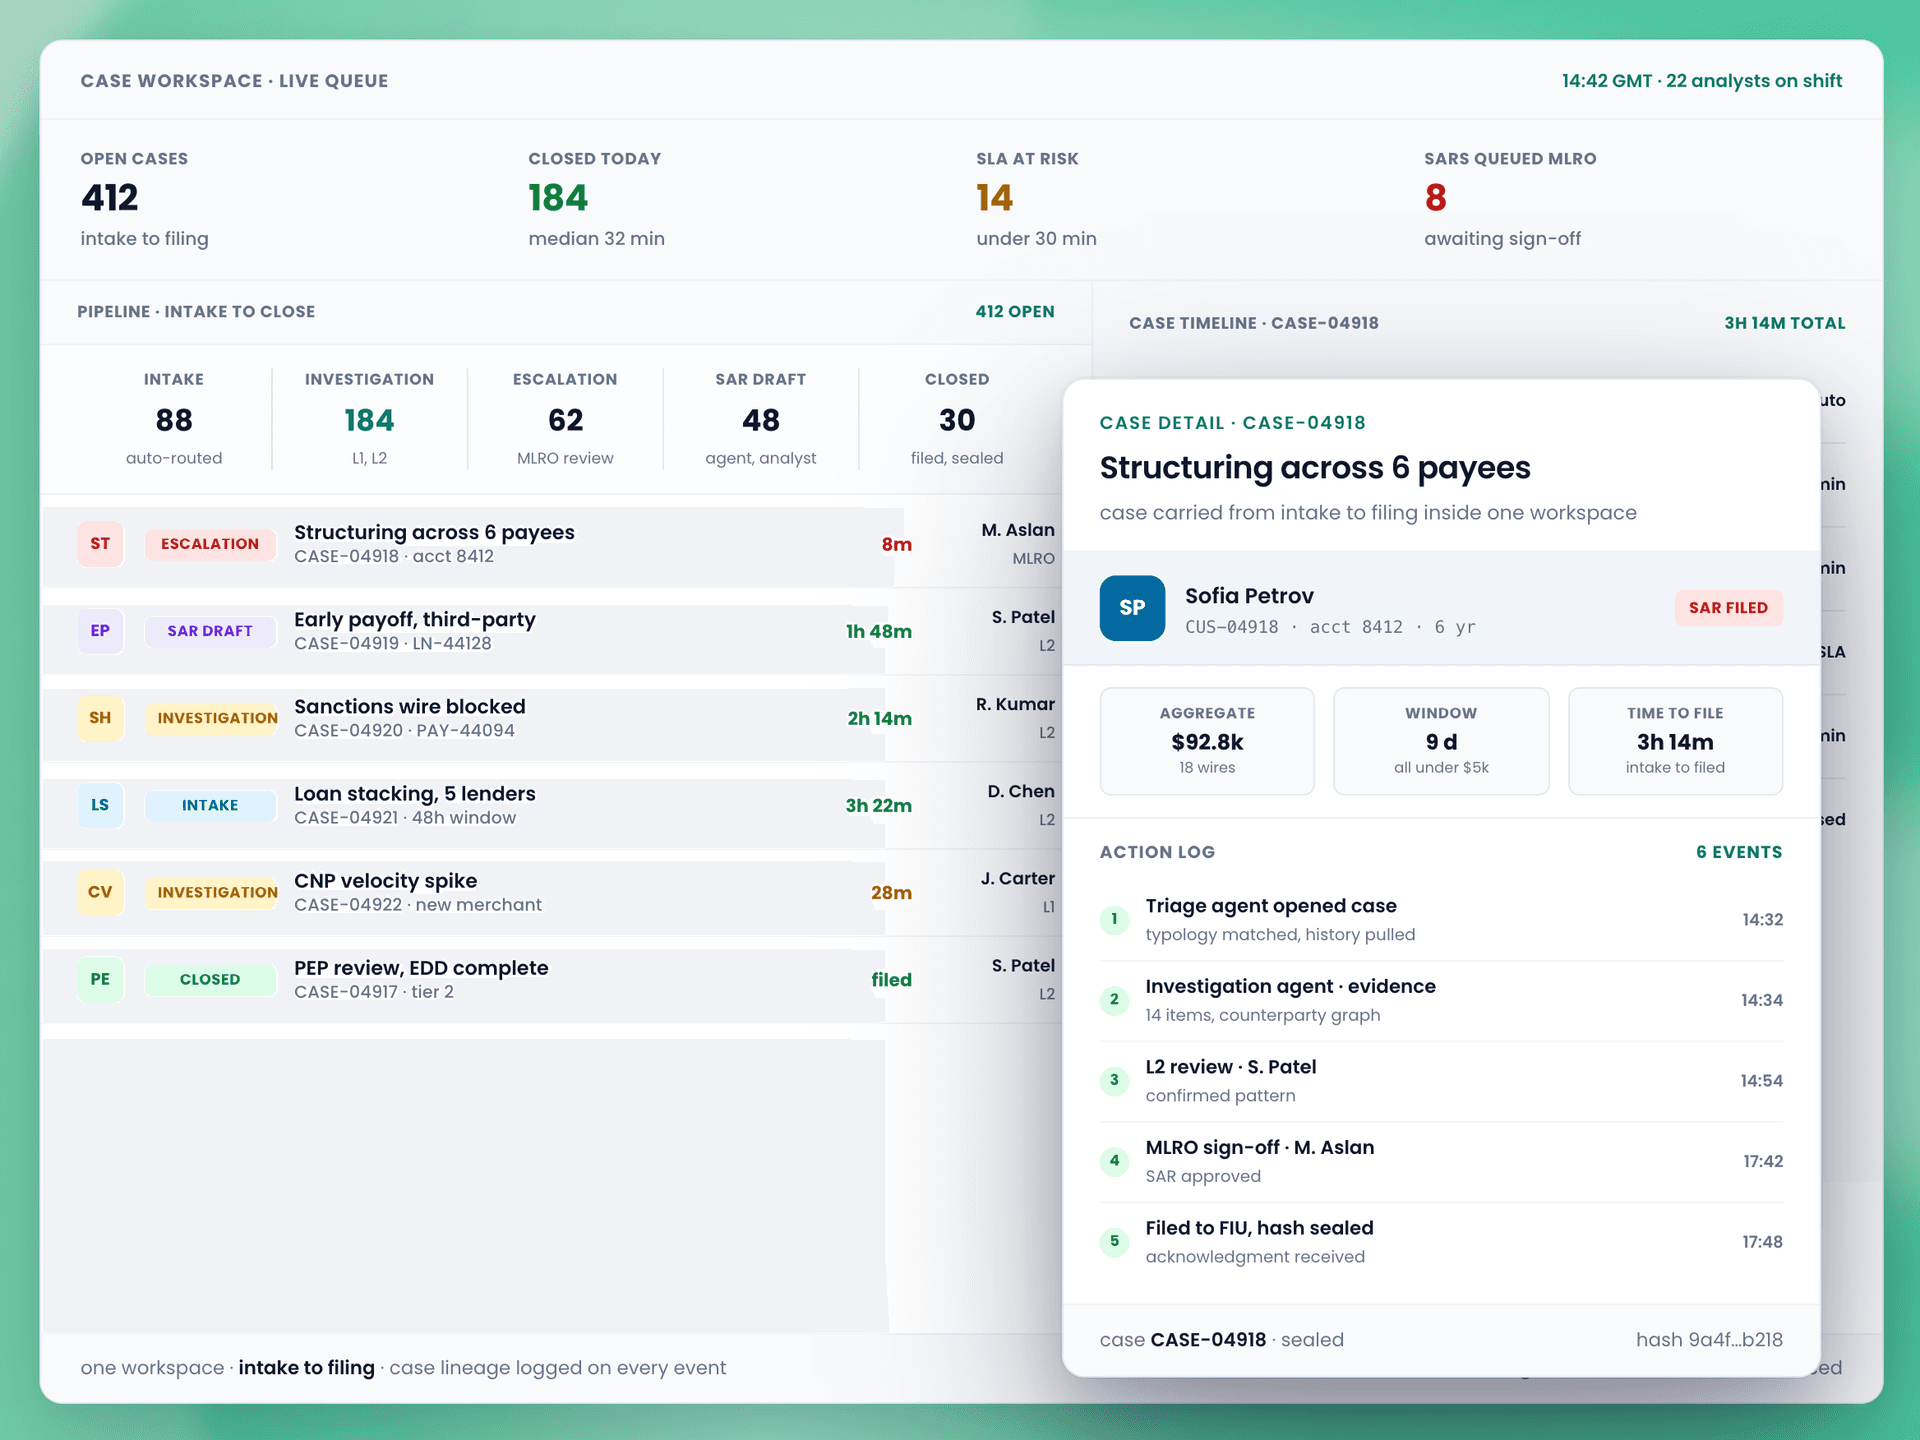Click the 1h 48m timer

coord(879,631)
